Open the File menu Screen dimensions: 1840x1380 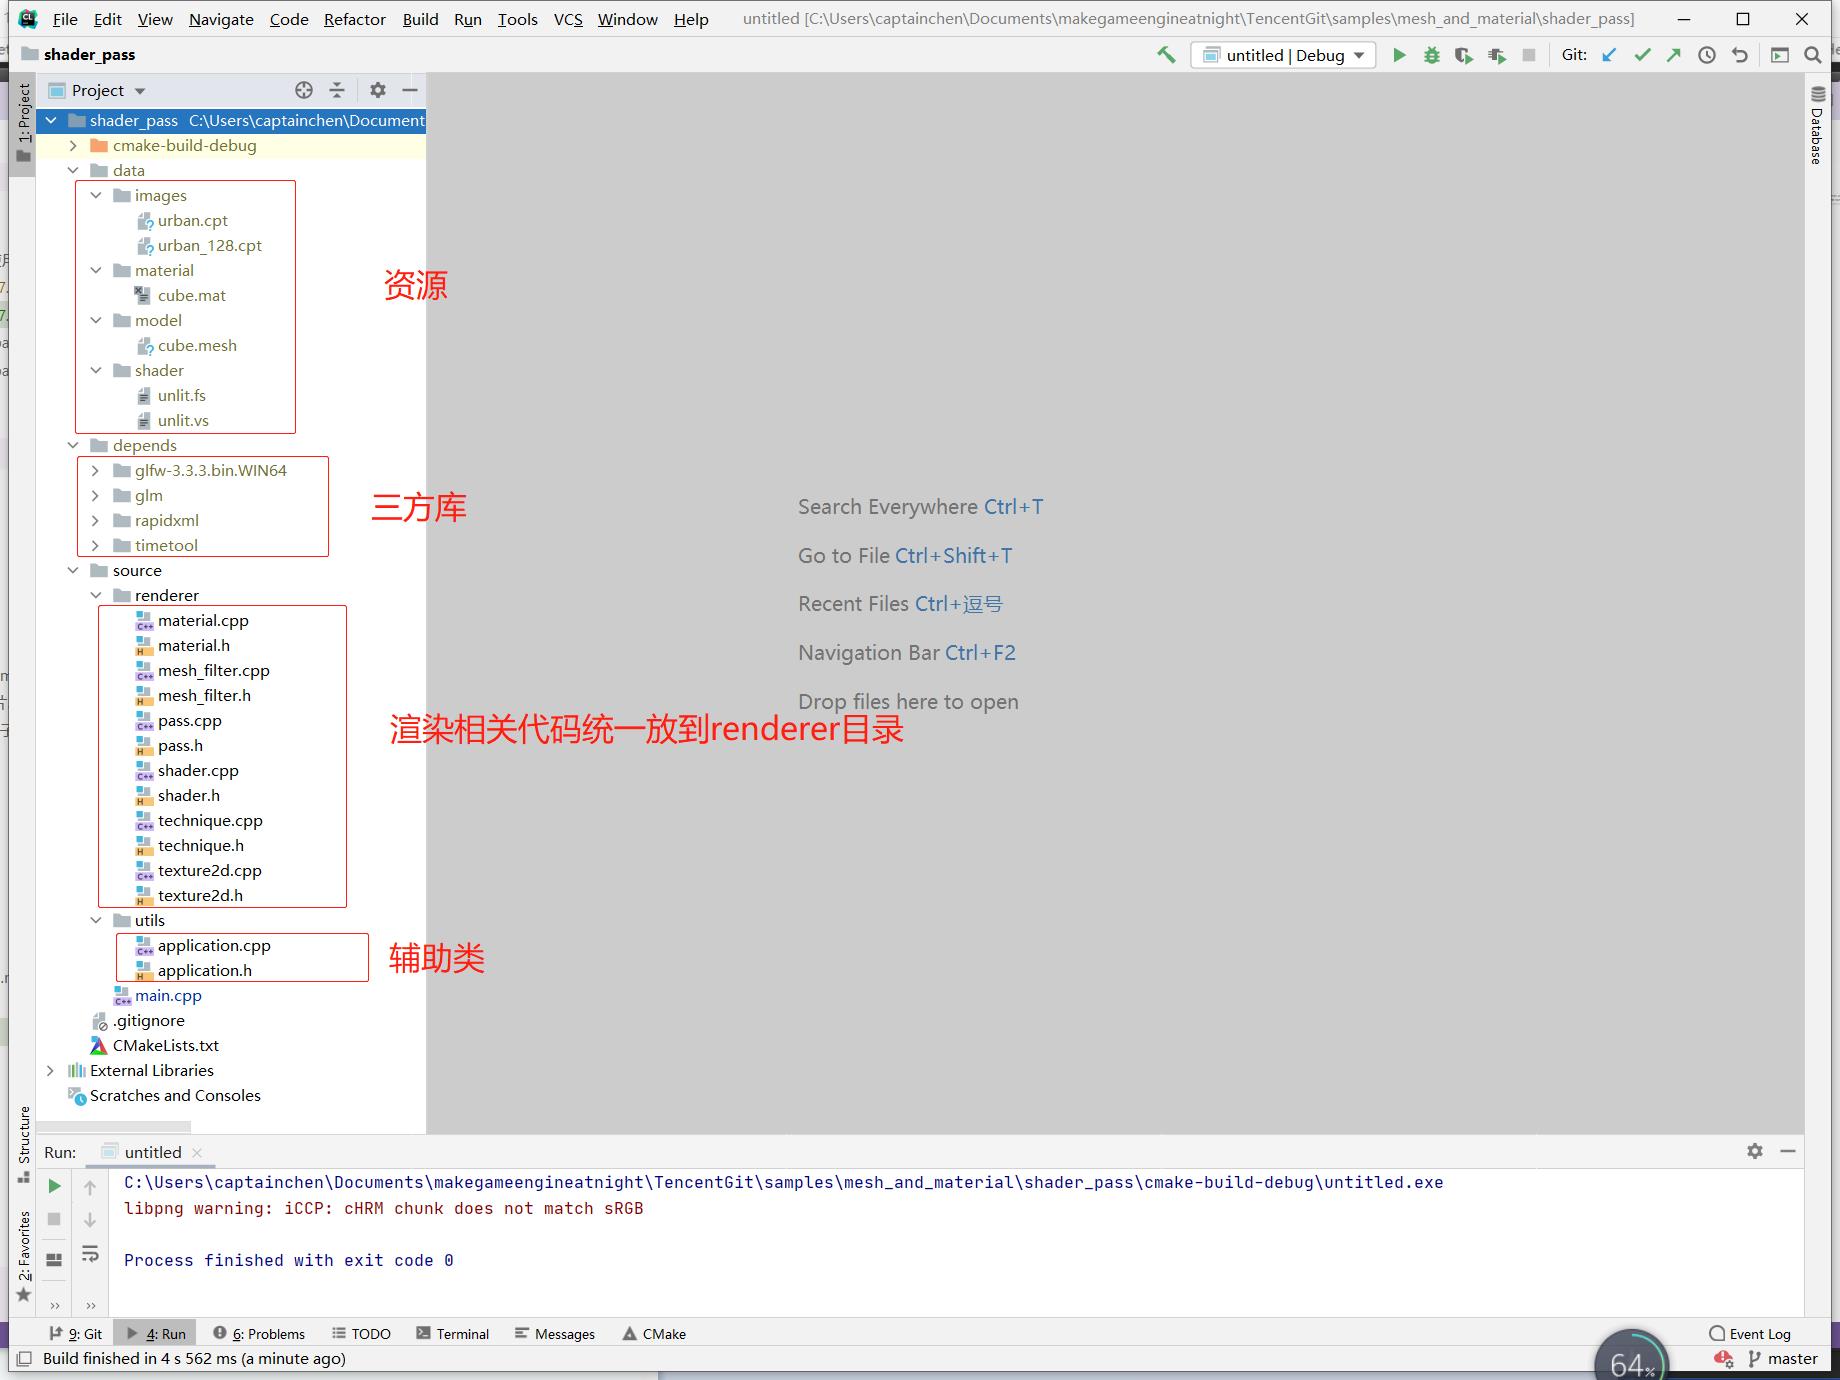point(65,19)
